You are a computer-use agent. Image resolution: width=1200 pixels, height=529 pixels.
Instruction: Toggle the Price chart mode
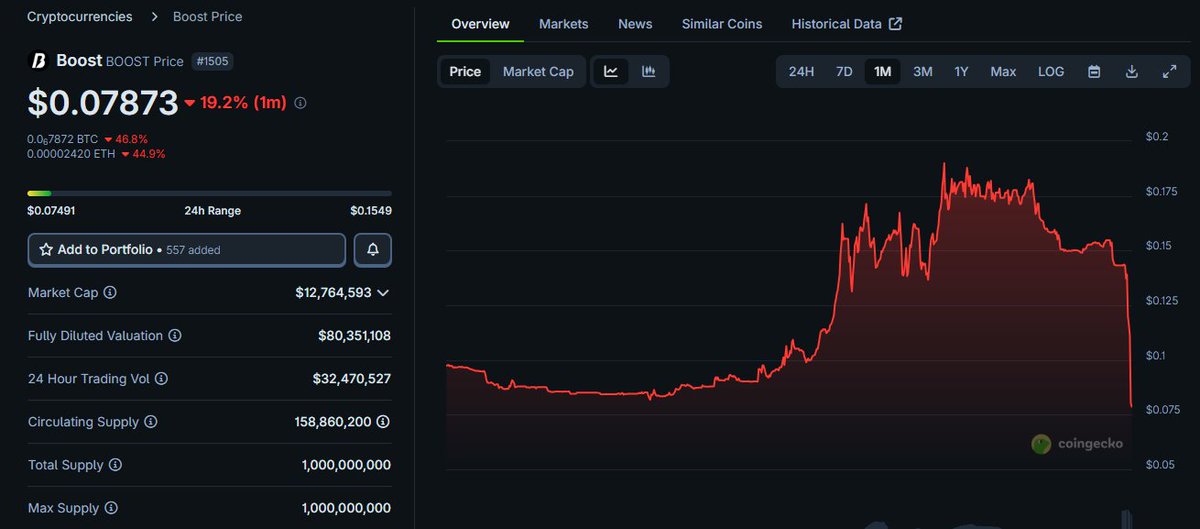(465, 71)
